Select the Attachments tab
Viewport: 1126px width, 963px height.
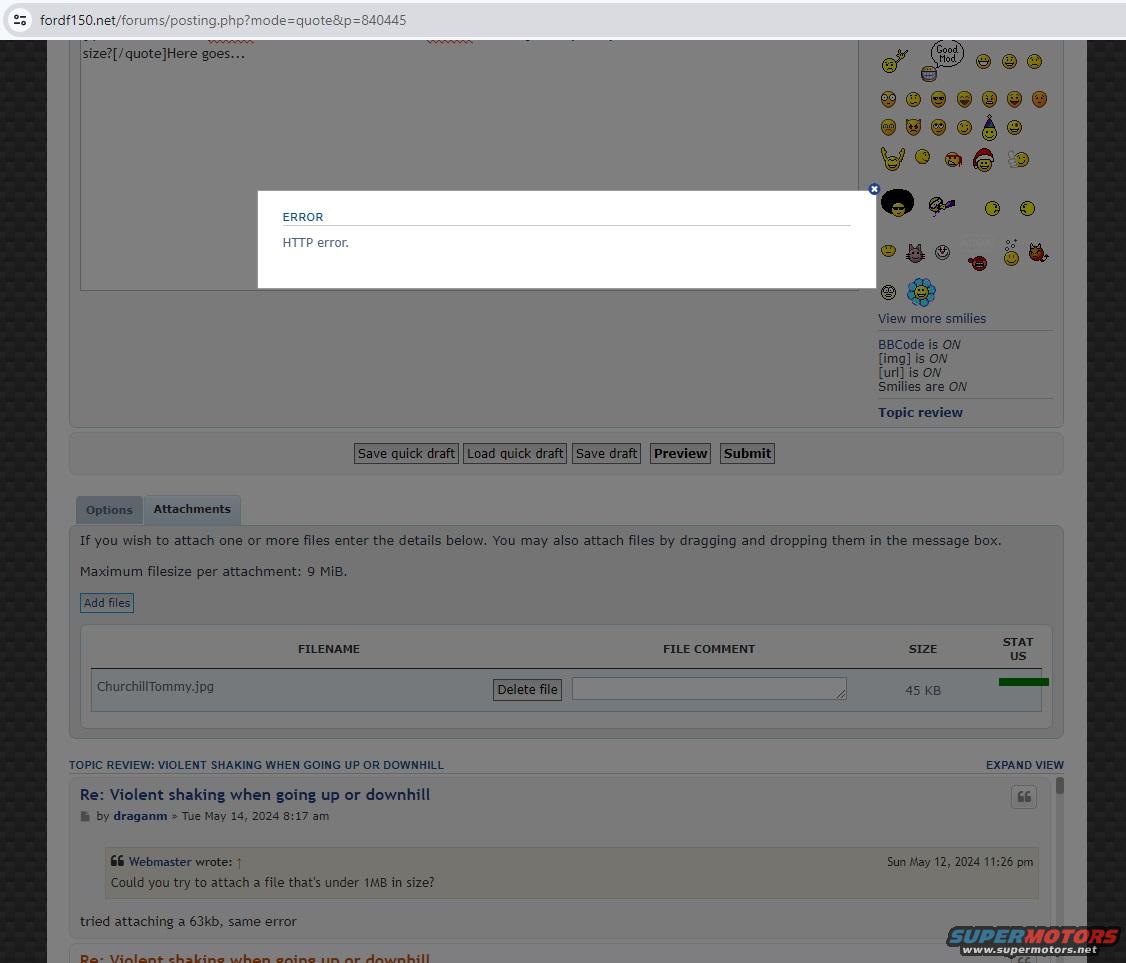tap(192, 509)
